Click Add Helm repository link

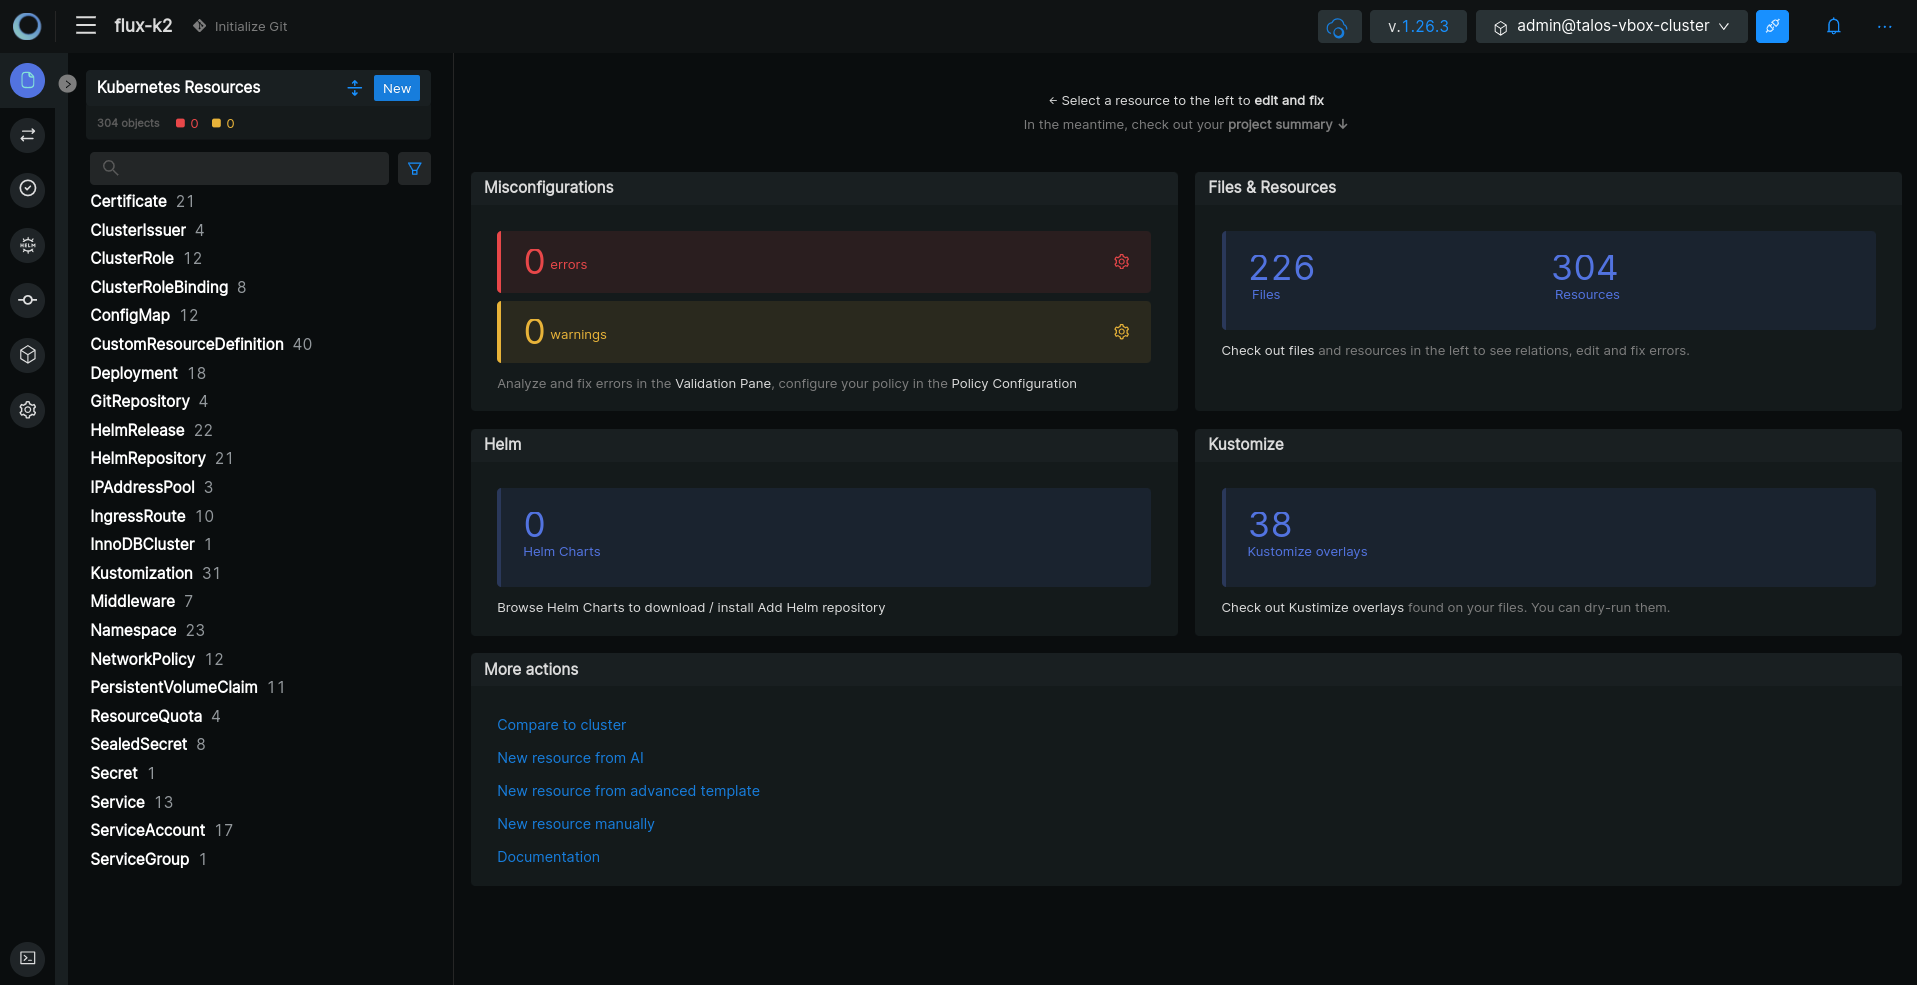click(821, 608)
